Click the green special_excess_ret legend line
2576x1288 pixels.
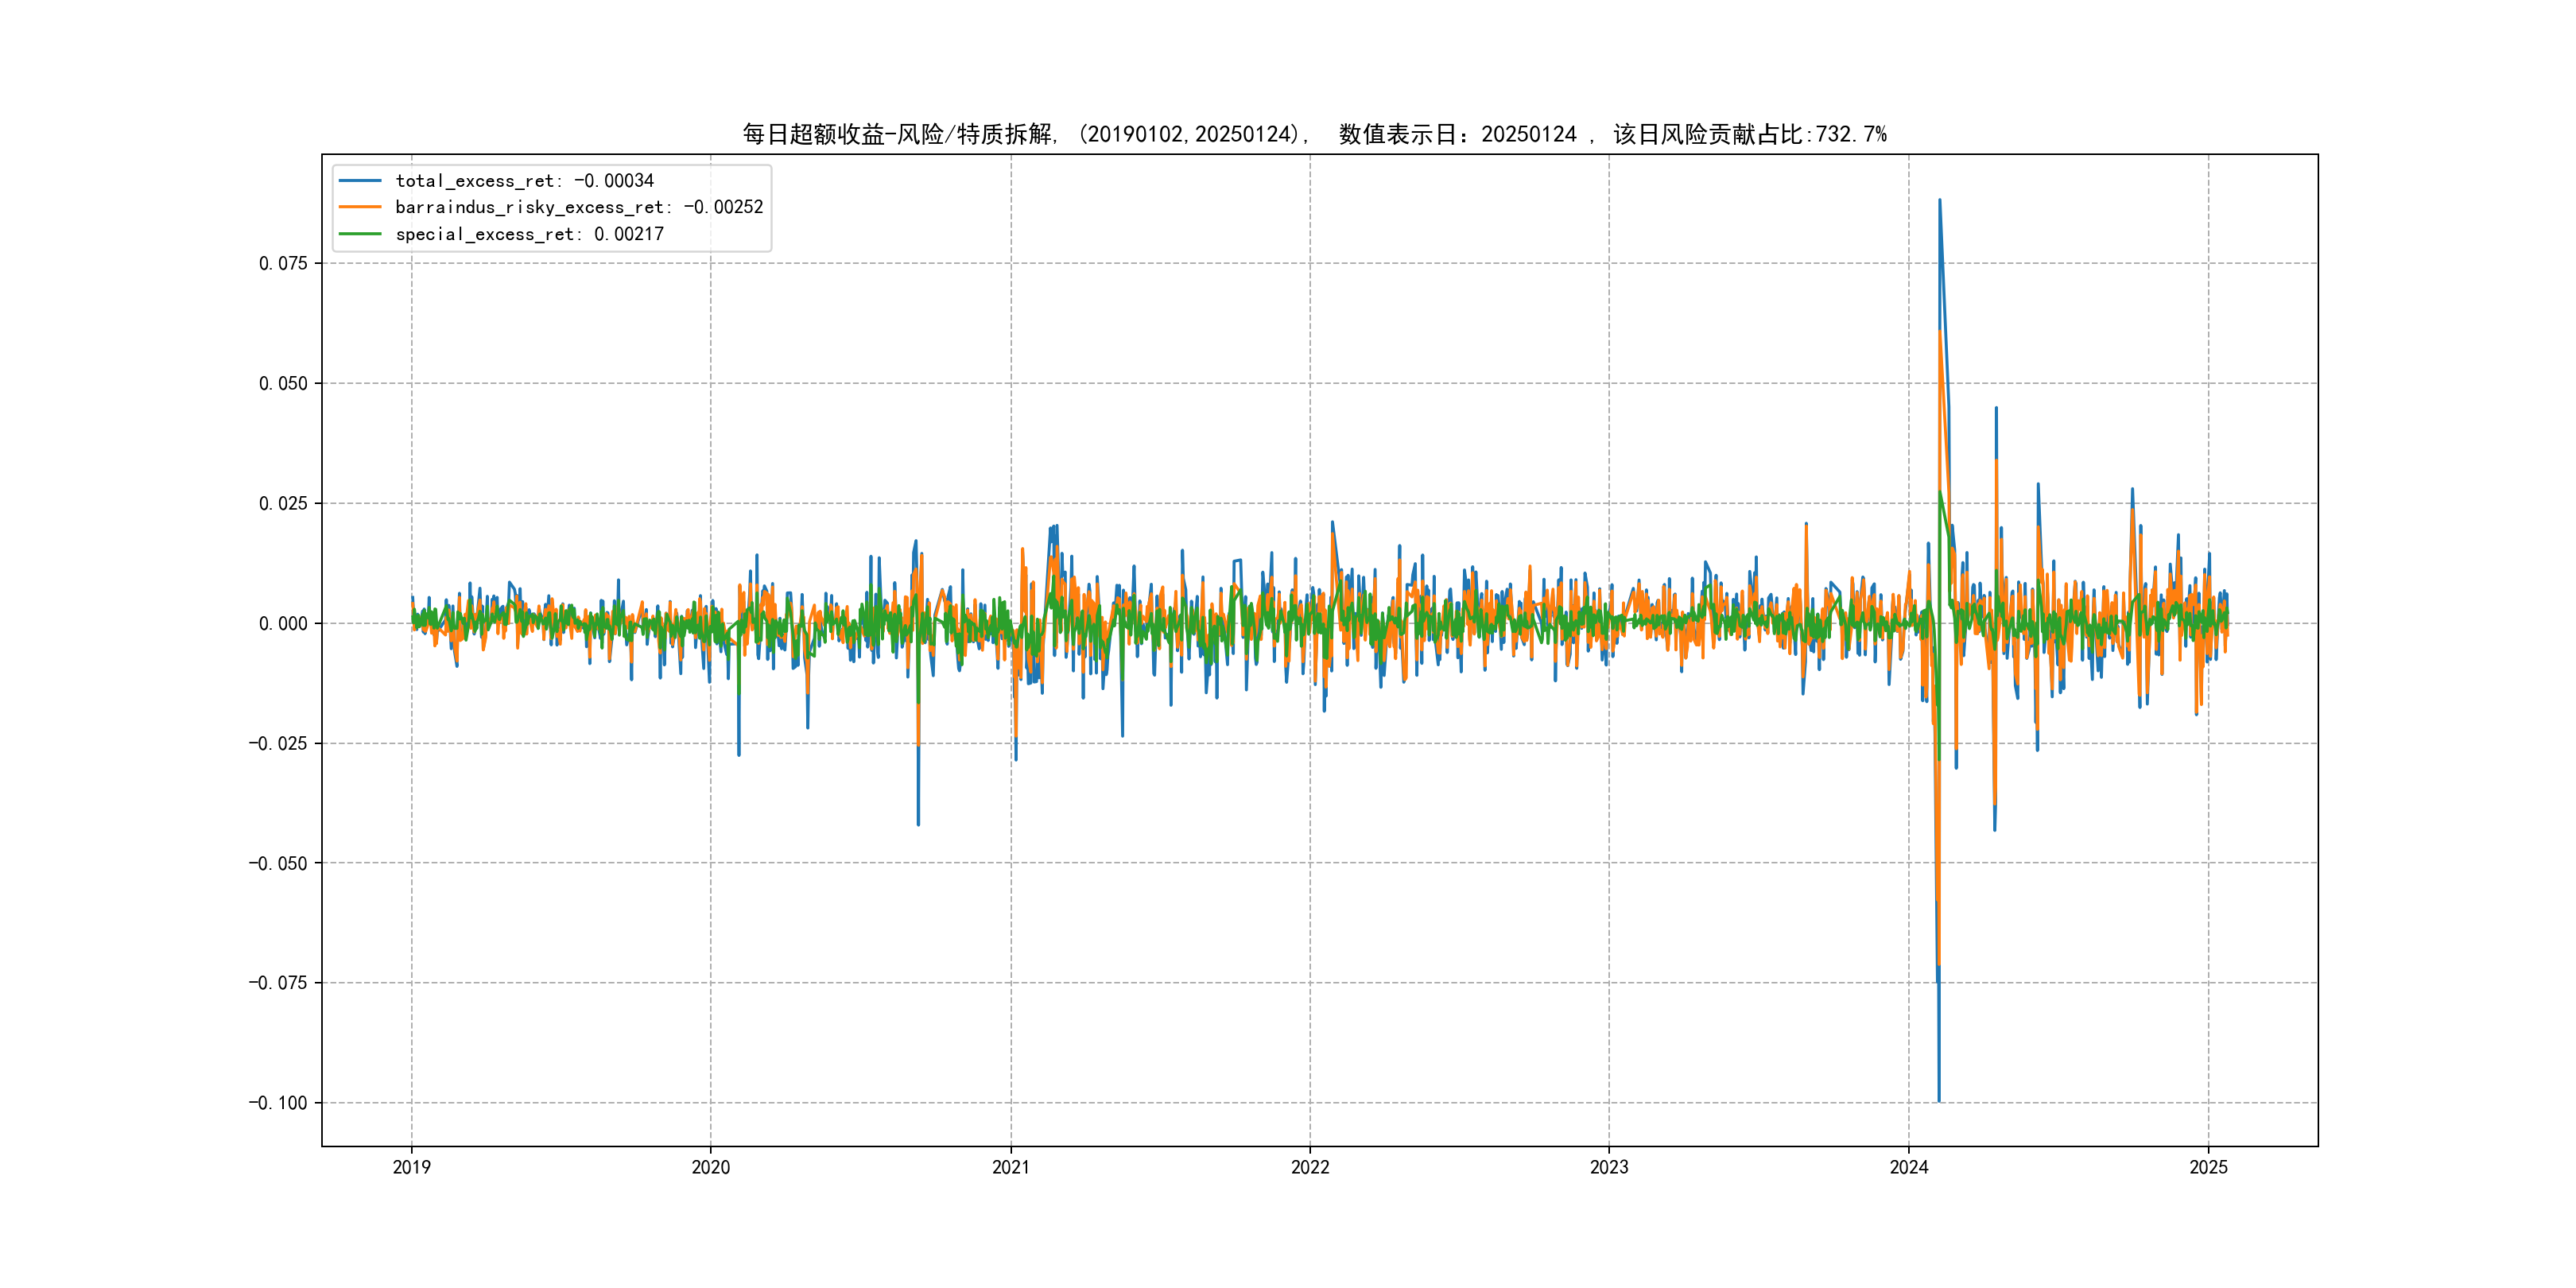tap(360, 234)
